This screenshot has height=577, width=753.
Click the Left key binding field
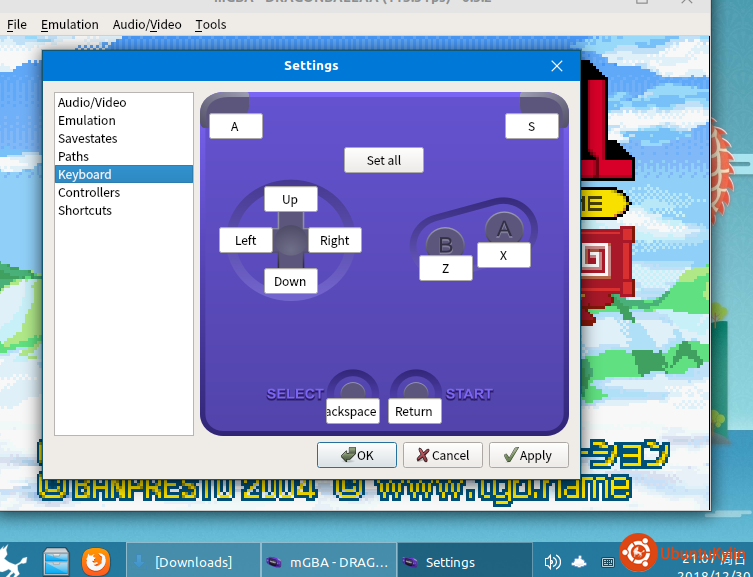tap(246, 240)
